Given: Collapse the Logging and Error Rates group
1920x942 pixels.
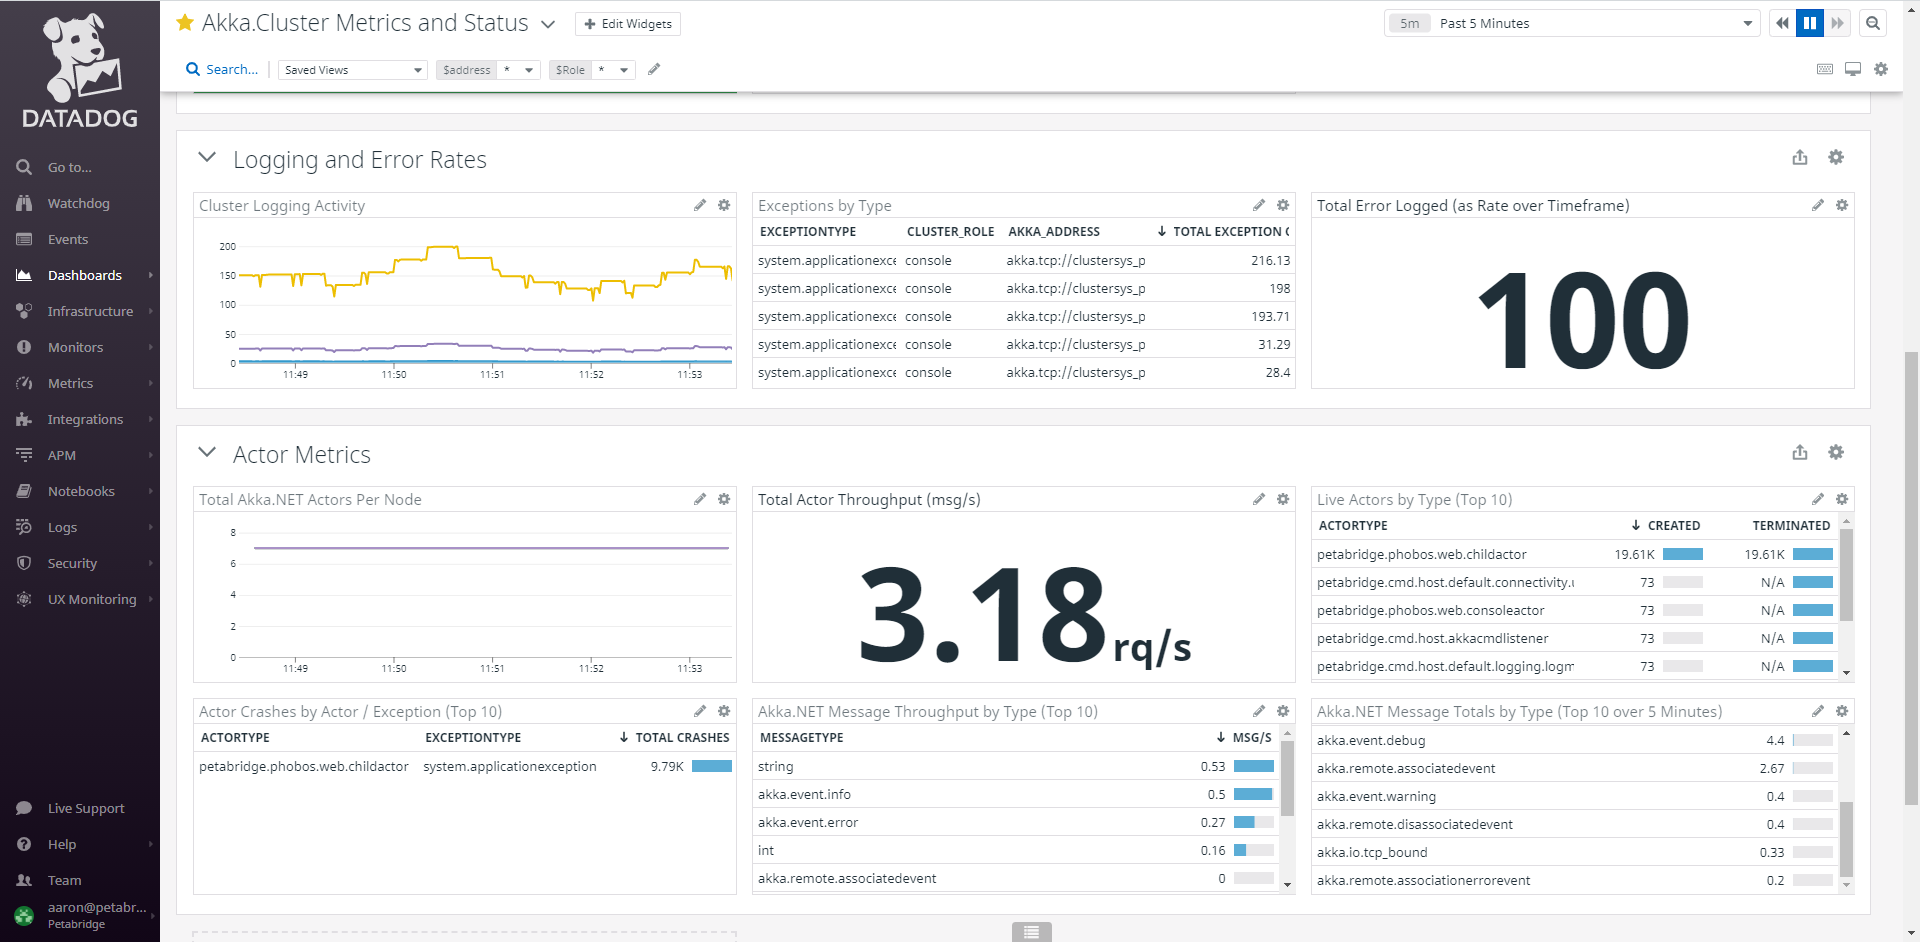Looking at the screenshot, I should pyautogui.click(x=207, y=158).
